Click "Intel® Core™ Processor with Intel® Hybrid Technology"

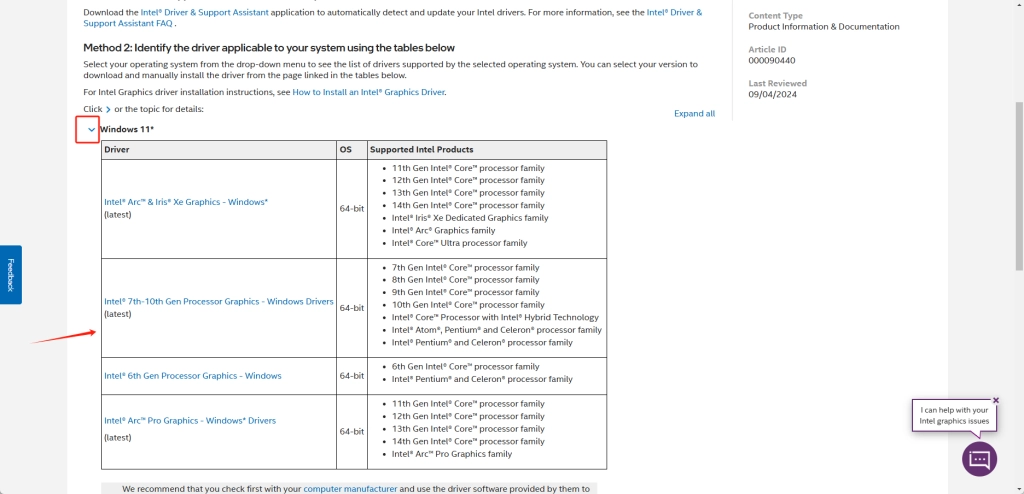[x=495, y=318]
